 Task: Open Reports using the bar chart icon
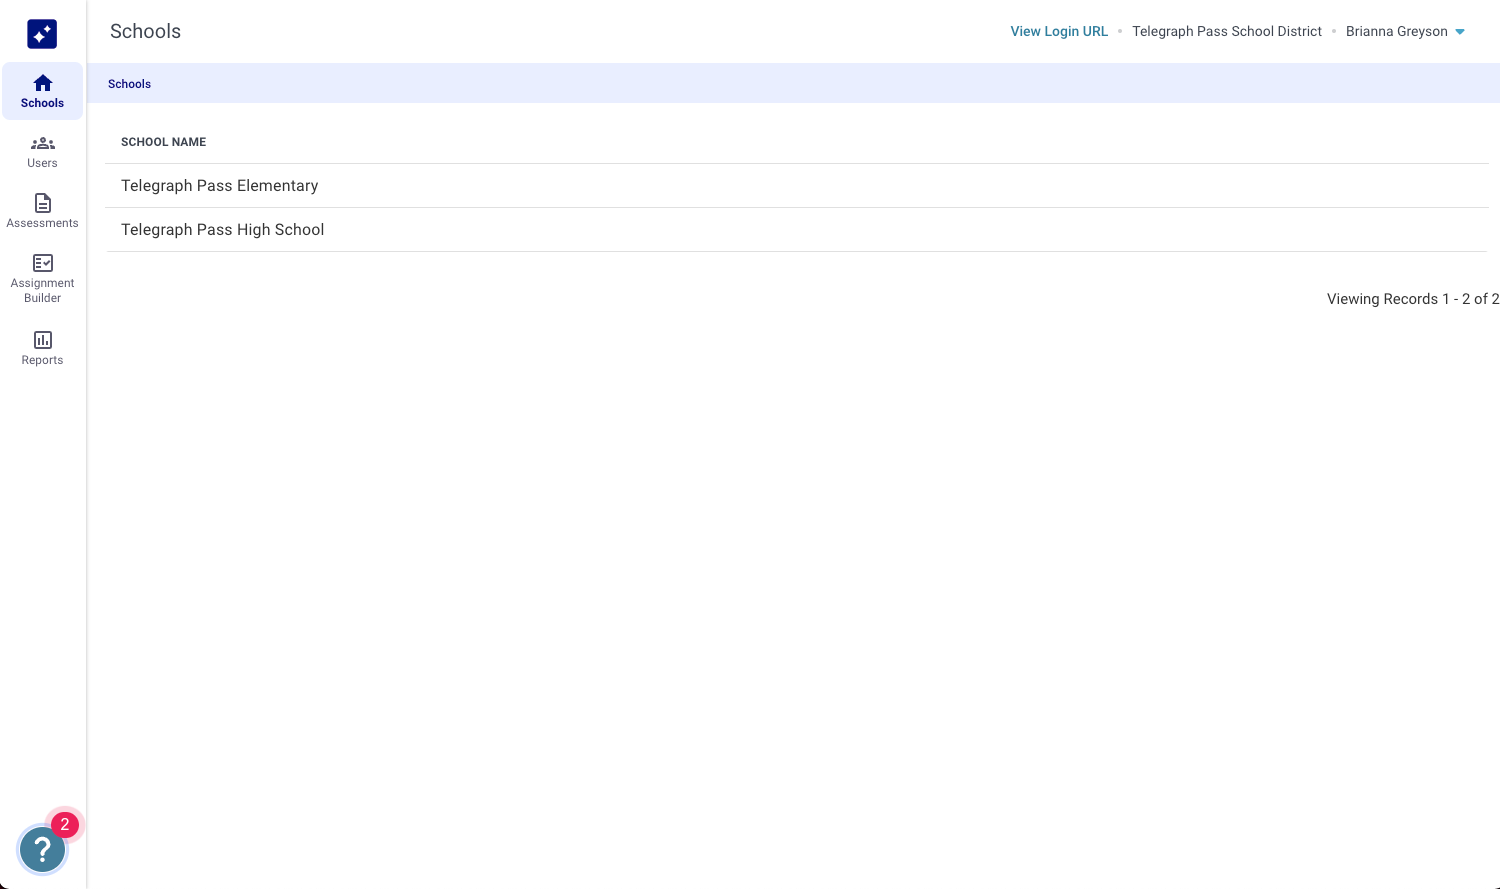42,340
